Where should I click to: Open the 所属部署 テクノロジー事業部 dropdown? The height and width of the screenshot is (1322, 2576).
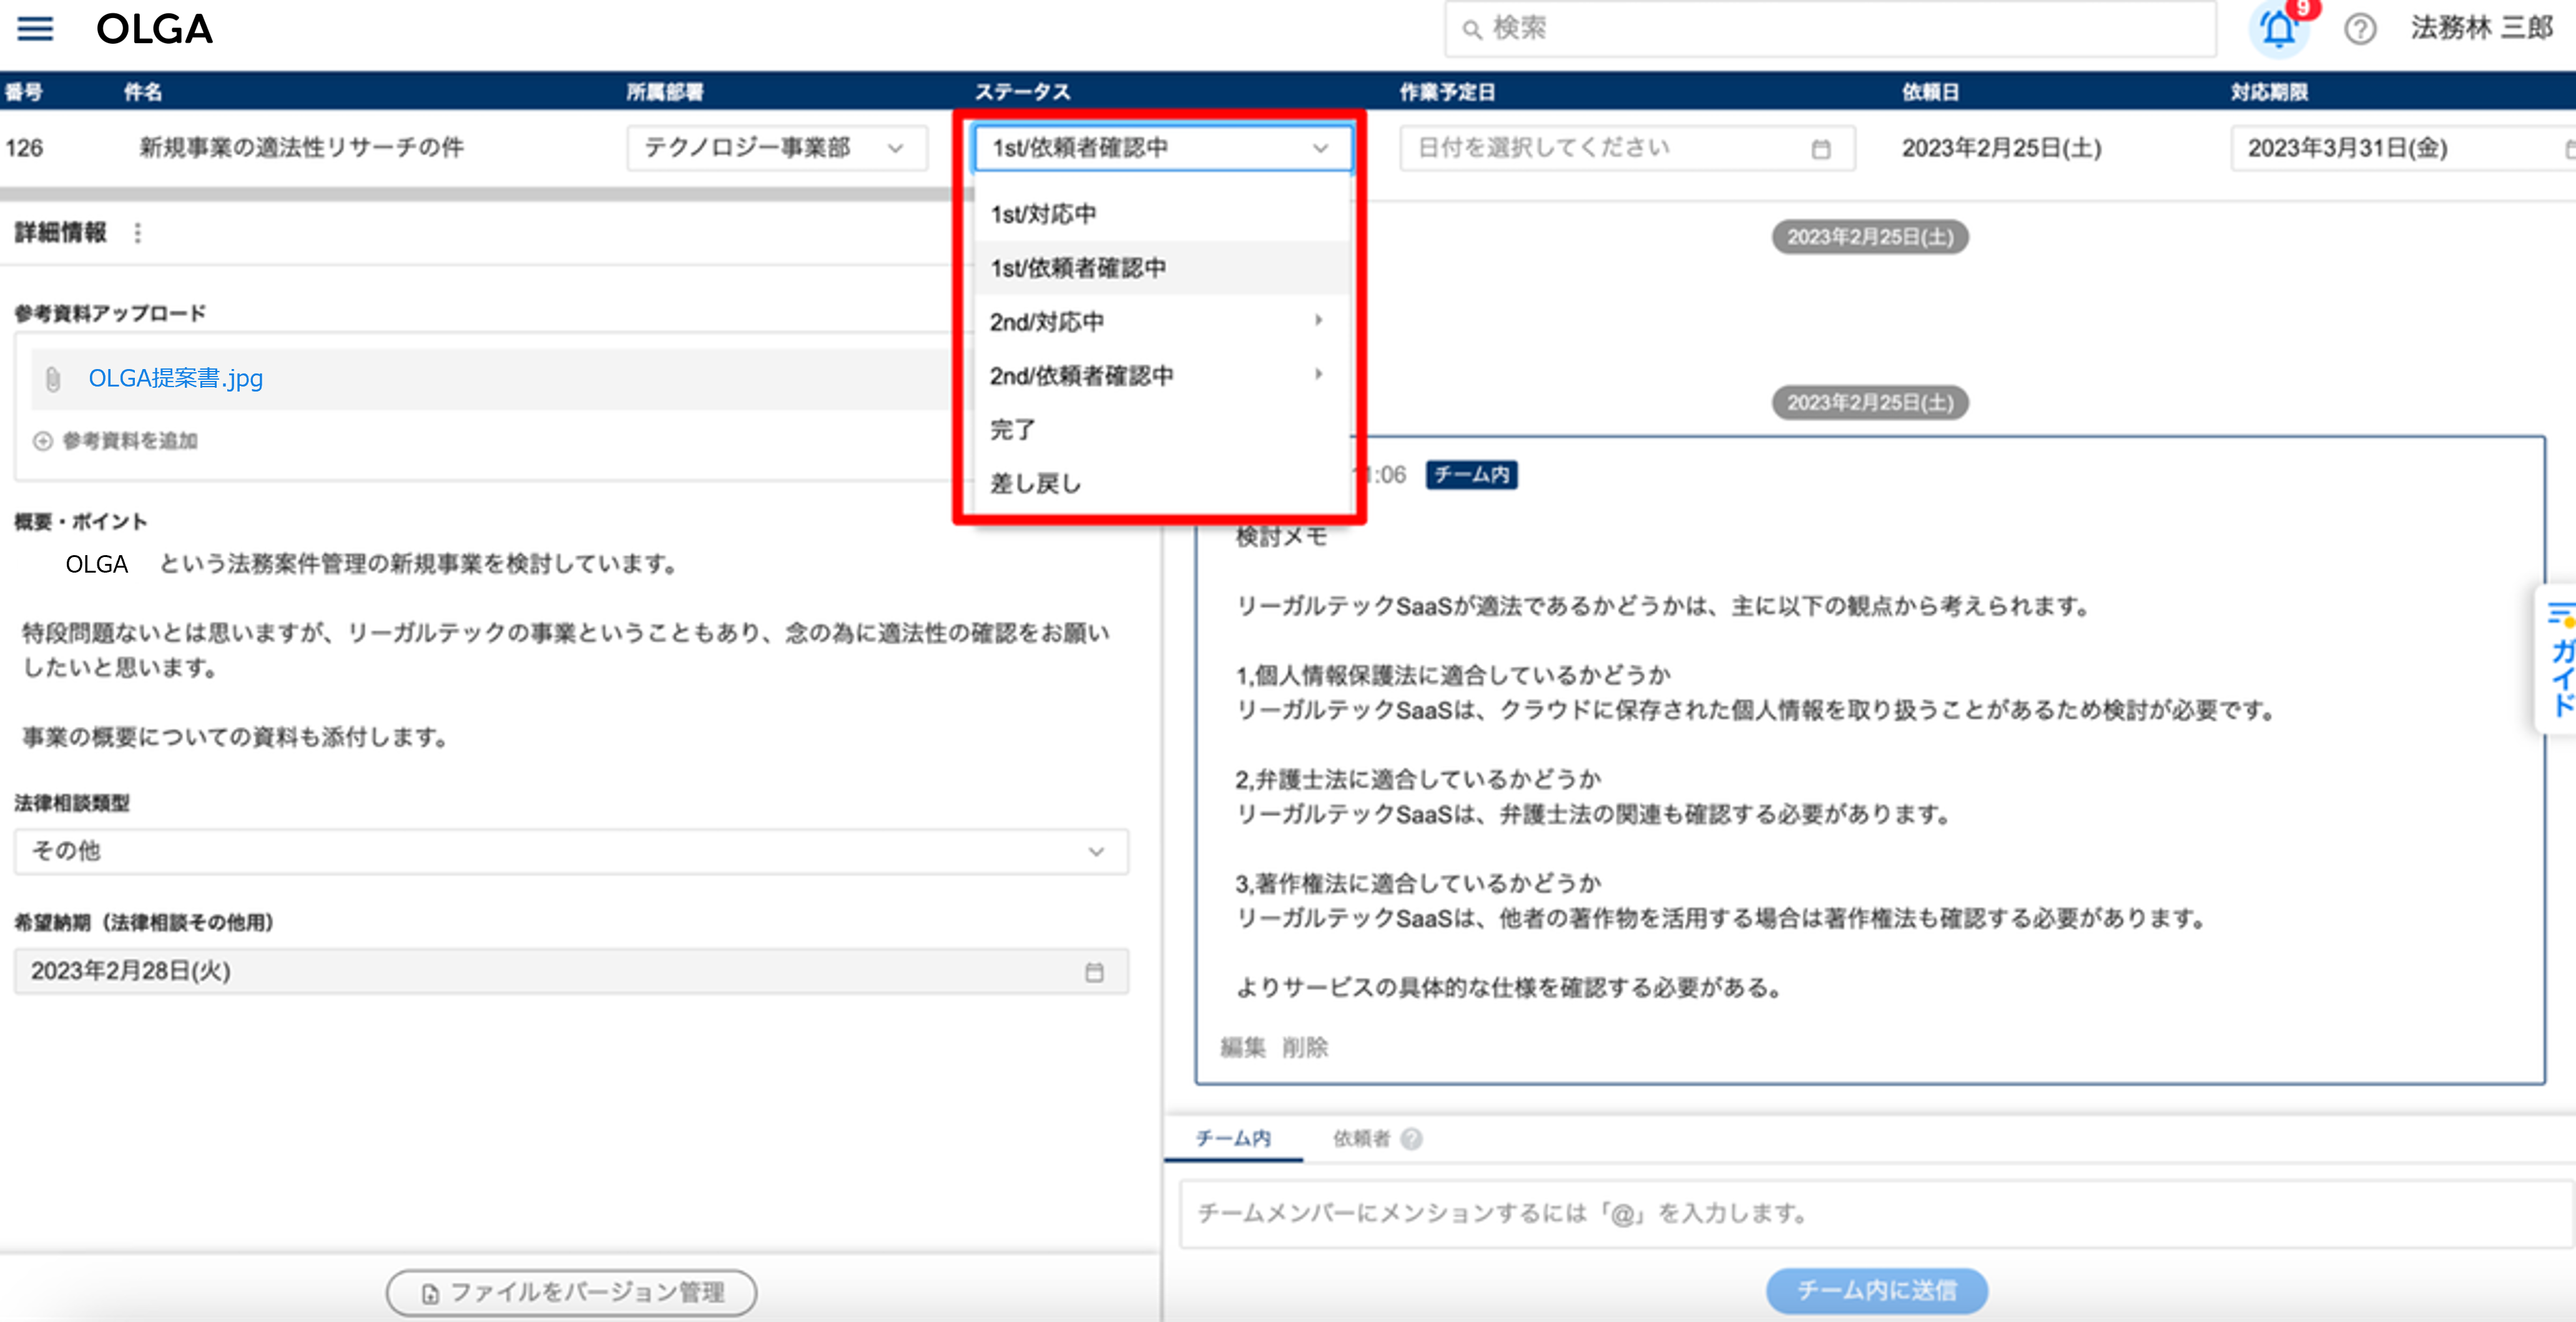coord(777,148)
